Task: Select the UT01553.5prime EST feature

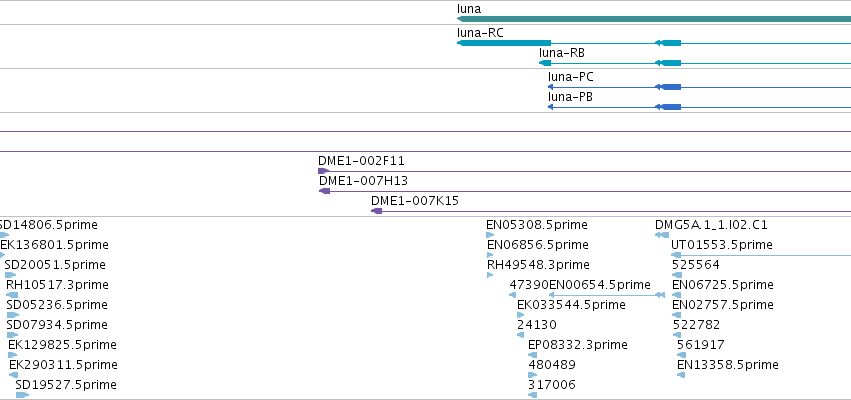Action: pos(761,255)
